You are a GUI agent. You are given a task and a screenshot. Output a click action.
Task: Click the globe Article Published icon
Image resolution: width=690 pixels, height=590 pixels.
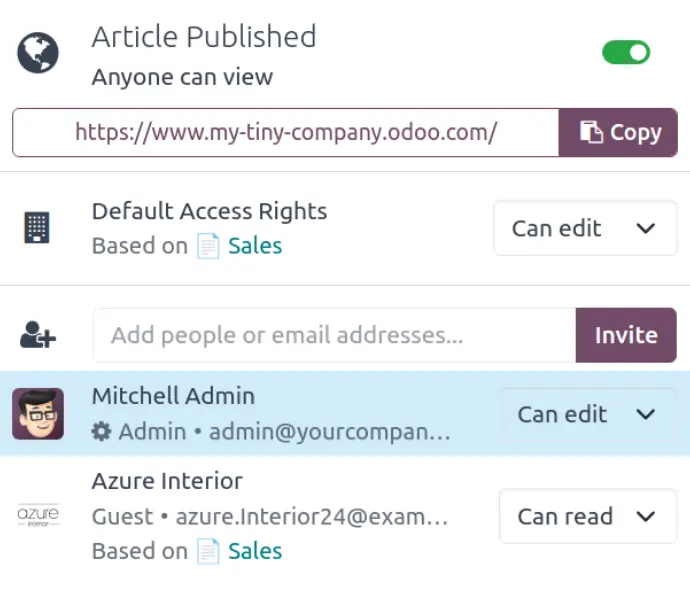tap(38, 53)
